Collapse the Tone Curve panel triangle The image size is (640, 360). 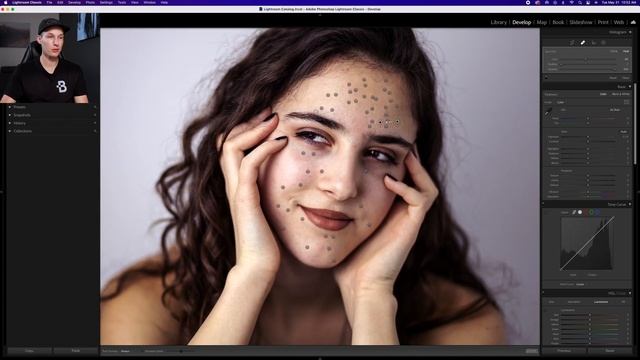630,204
